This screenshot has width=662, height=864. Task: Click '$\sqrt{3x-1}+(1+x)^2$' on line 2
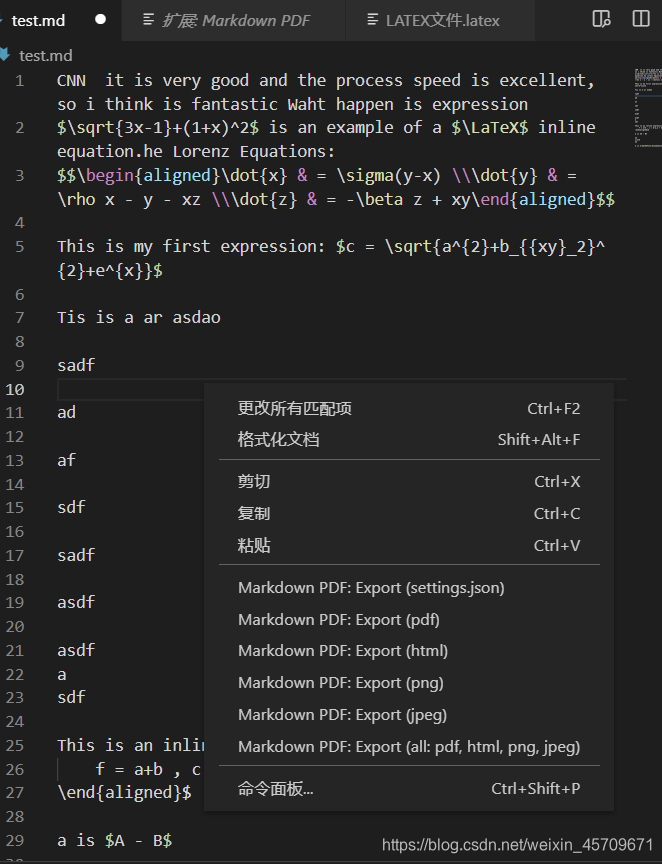point(158,127)
